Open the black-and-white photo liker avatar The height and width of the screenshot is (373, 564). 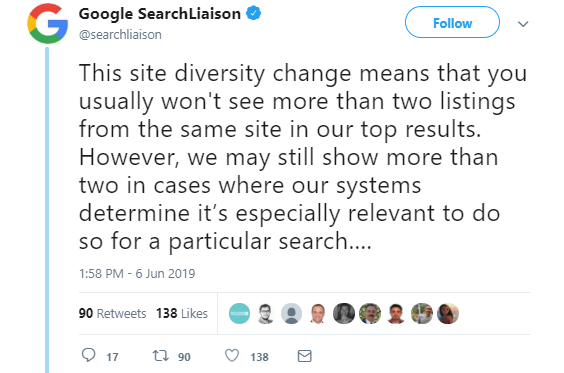tap(344, 313)
